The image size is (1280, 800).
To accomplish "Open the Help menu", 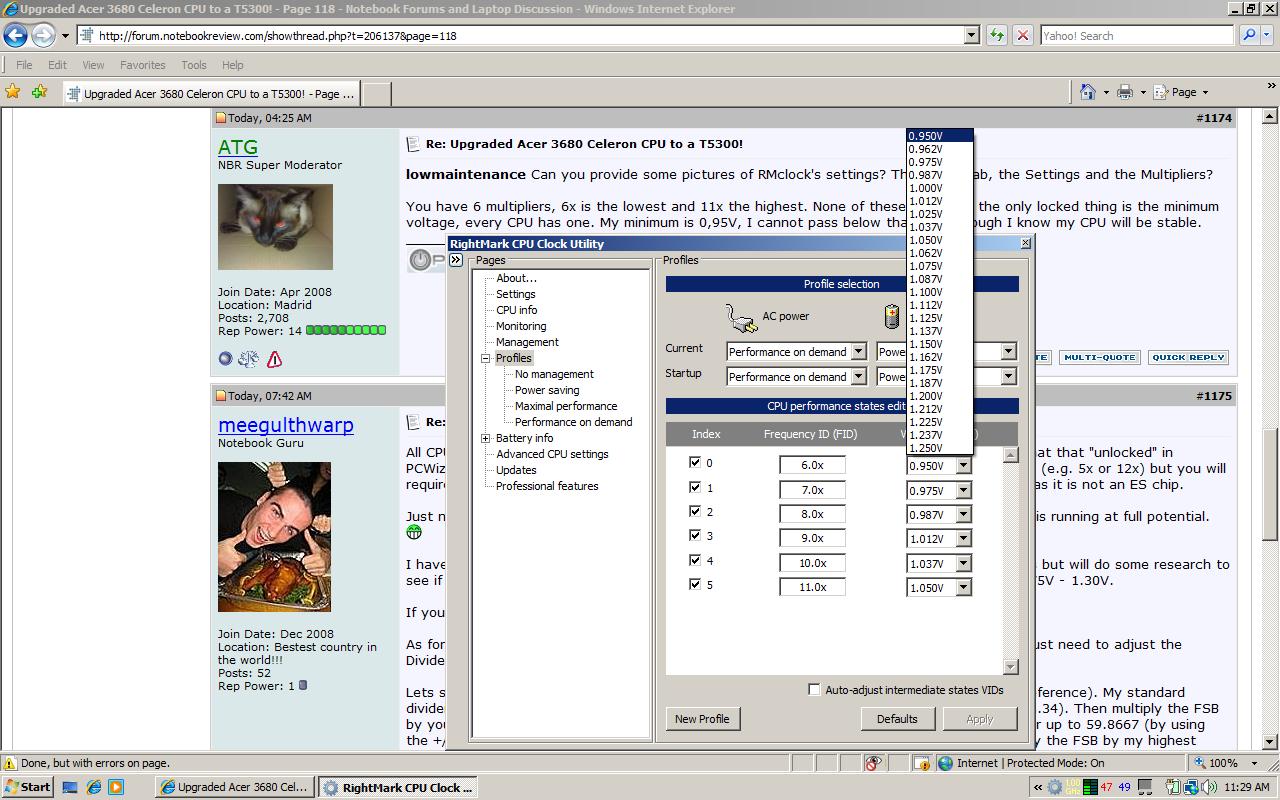I will [x=233, y=65].
